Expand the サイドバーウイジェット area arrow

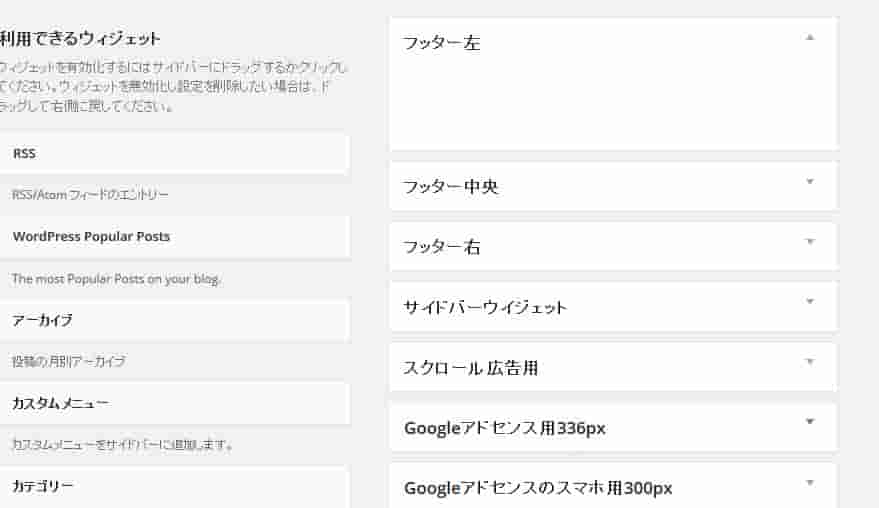pos(810,302)
